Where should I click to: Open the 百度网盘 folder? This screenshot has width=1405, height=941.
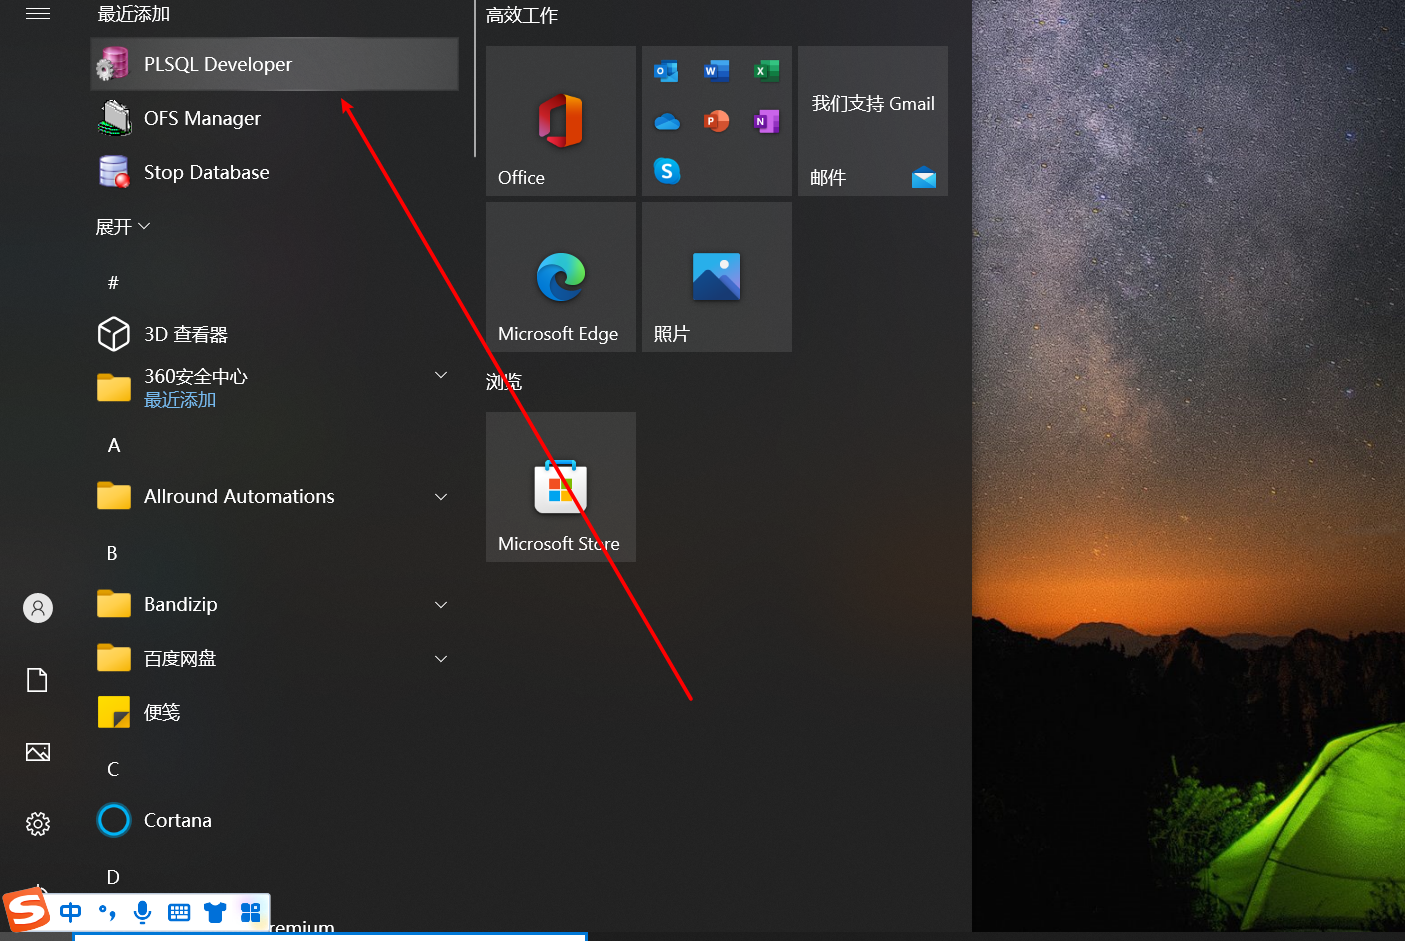[x=274, y=658]
